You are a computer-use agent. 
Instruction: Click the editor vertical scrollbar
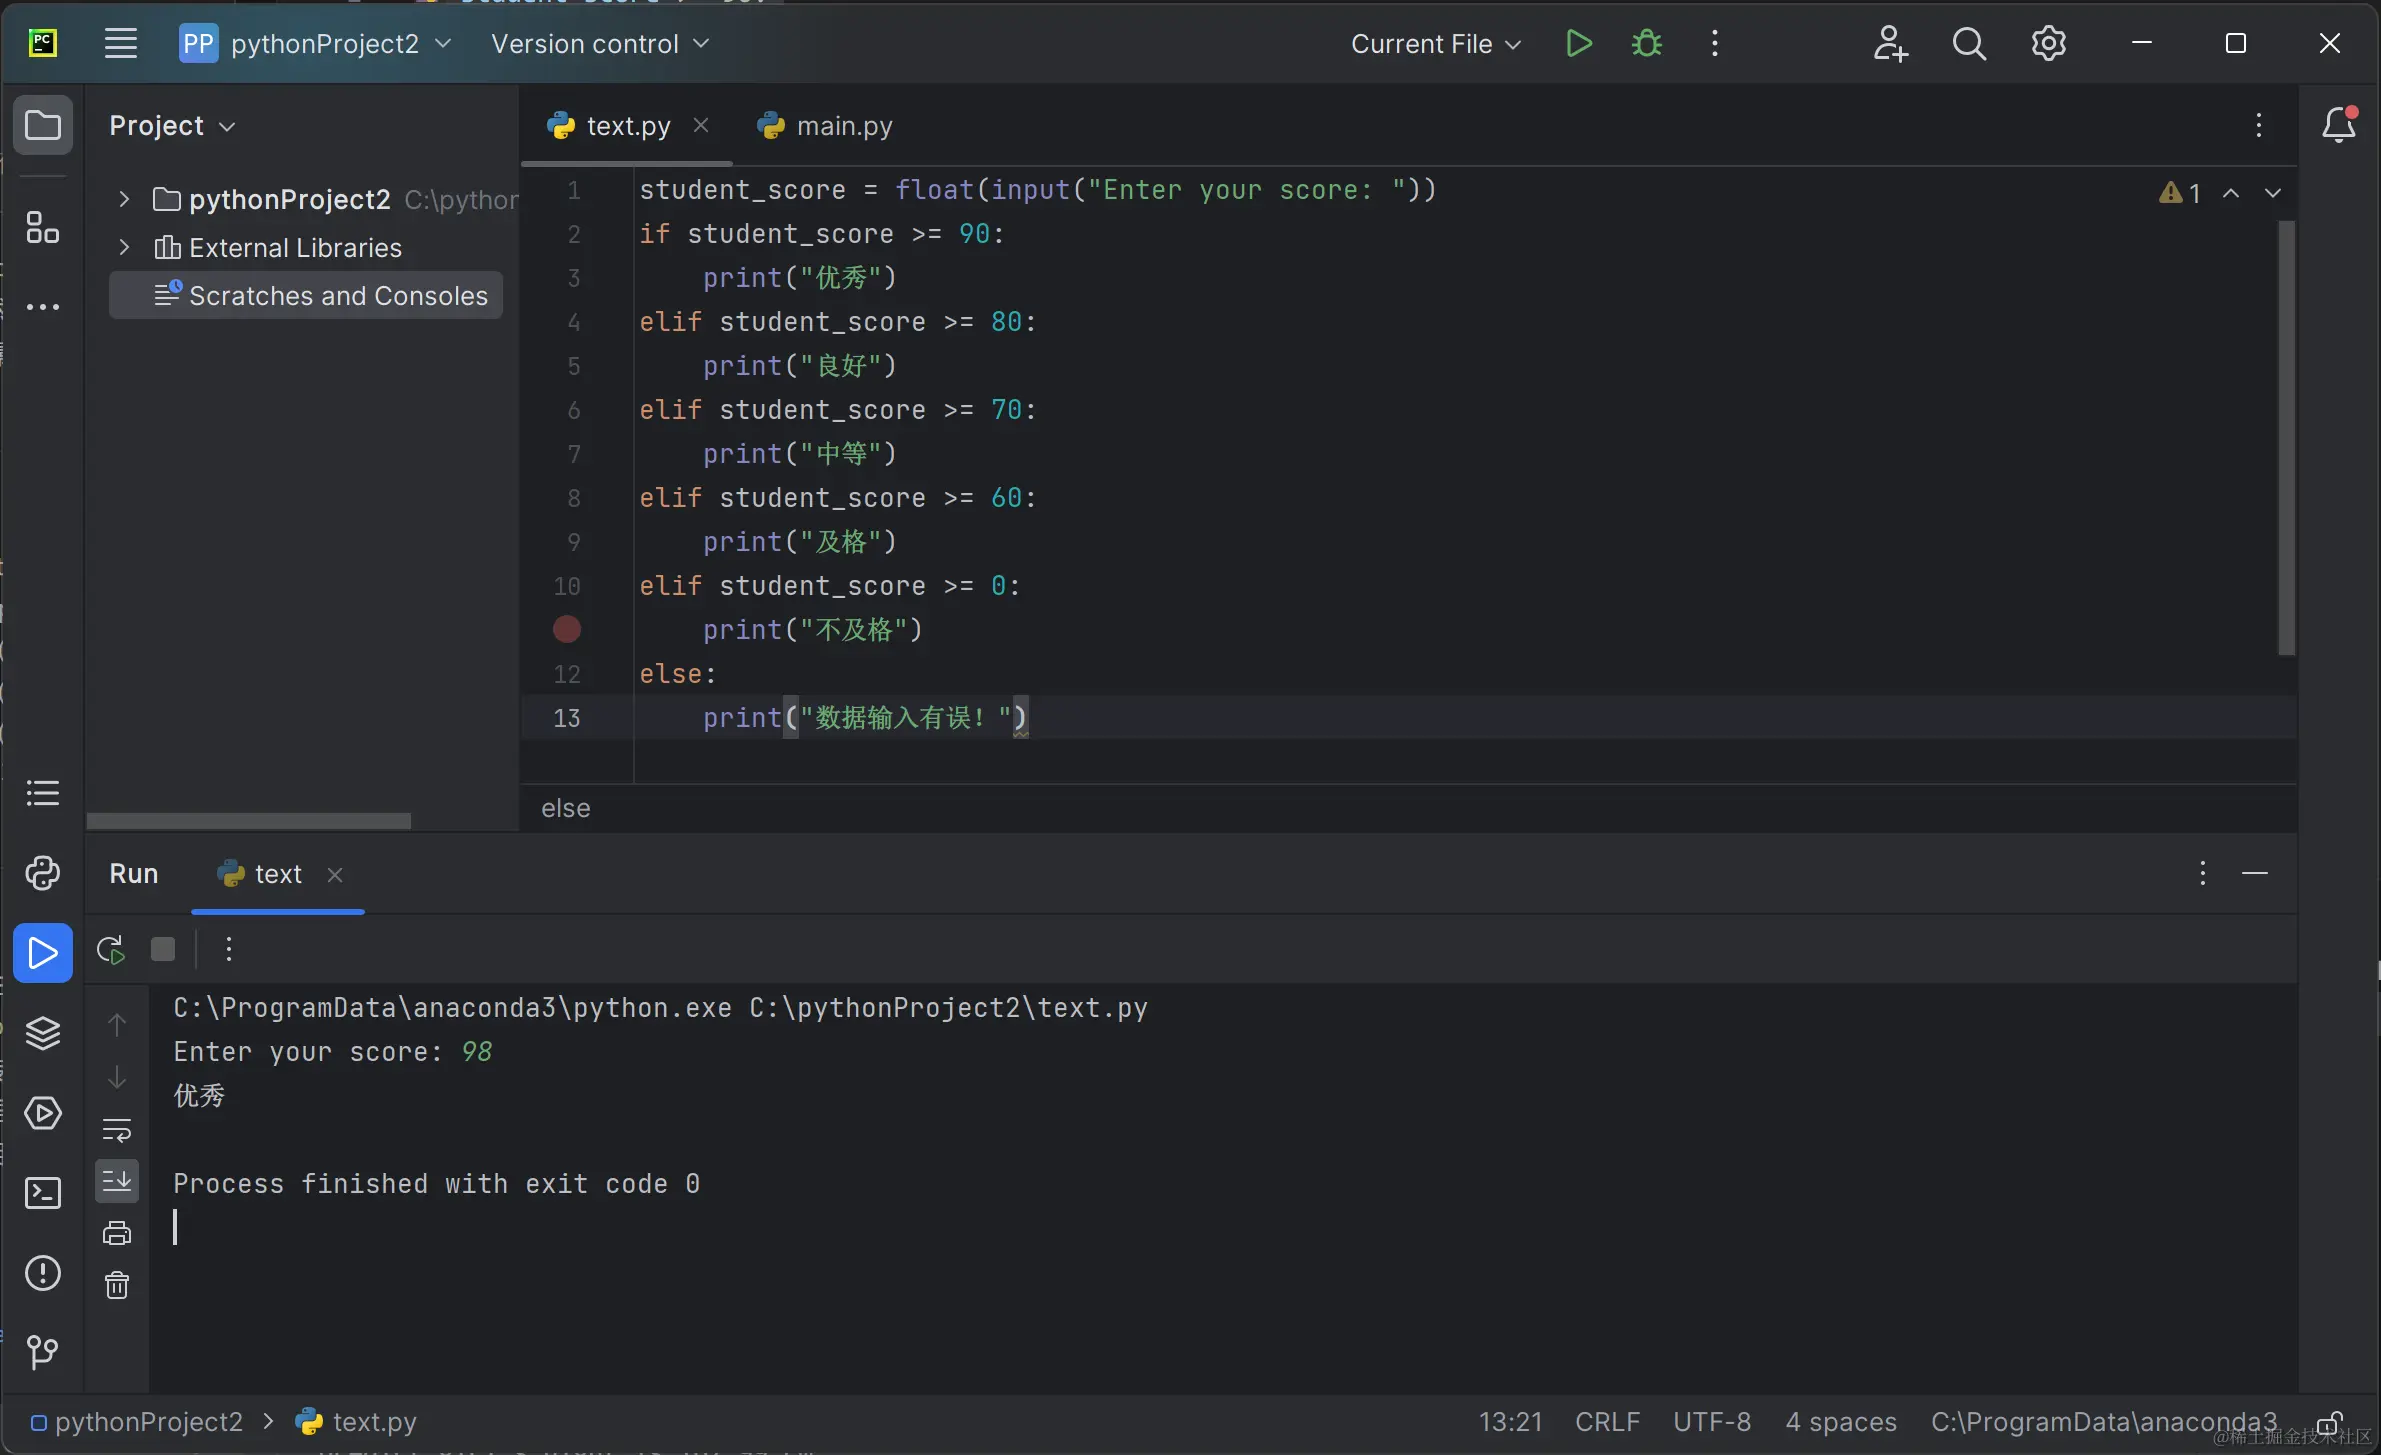click(2286, 438)
